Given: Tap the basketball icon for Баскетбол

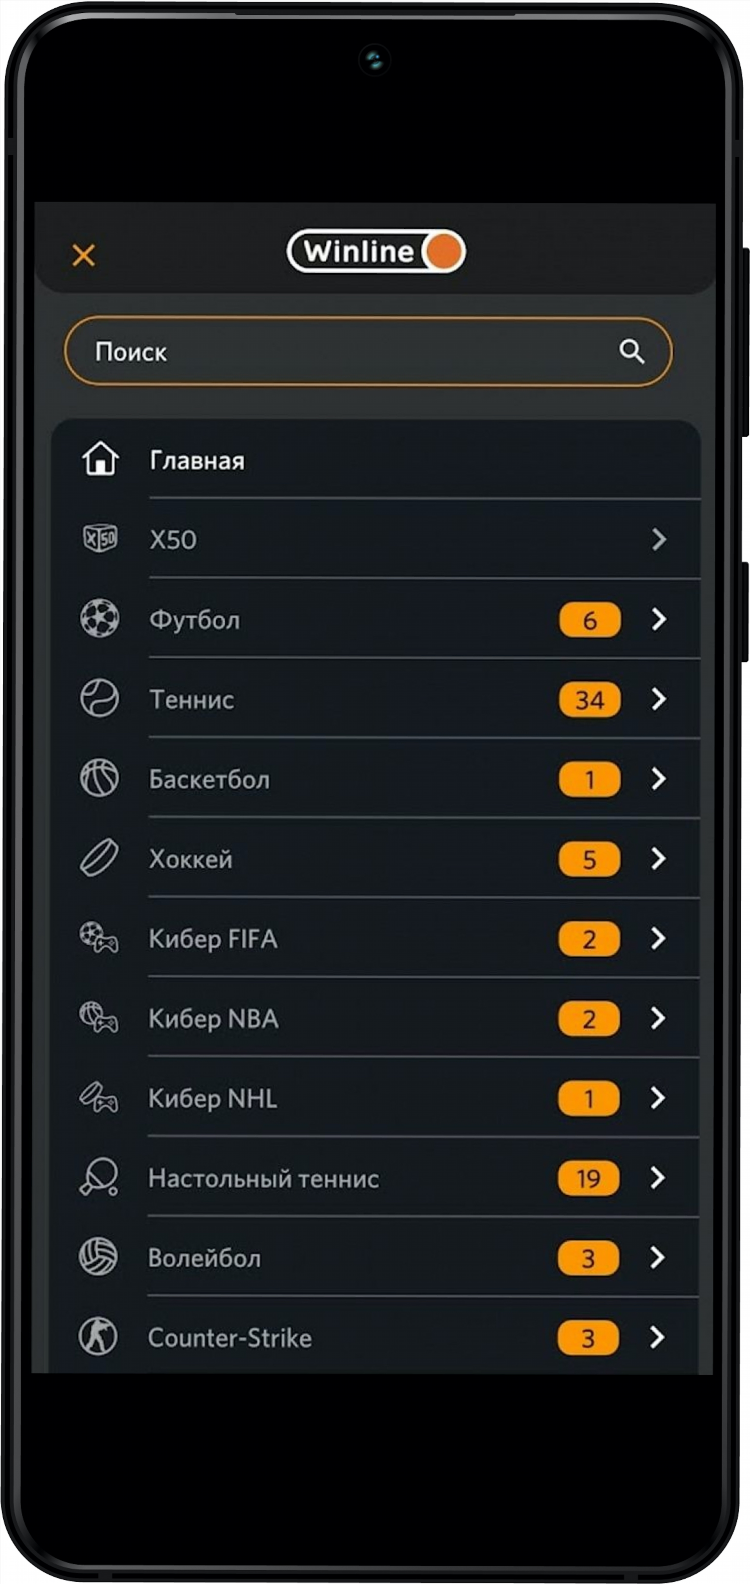Looking at the screenshot, I should point(100,778).
